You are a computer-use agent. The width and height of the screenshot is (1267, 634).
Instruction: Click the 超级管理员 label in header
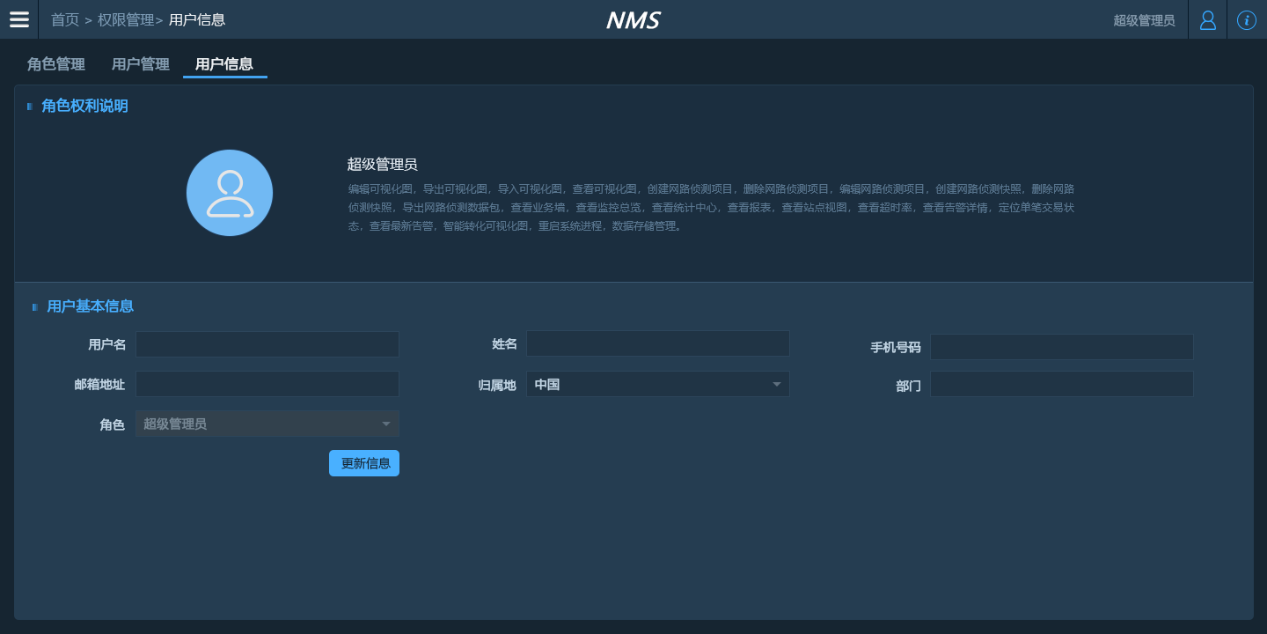pyautogui.click(x=1144, y=20)
